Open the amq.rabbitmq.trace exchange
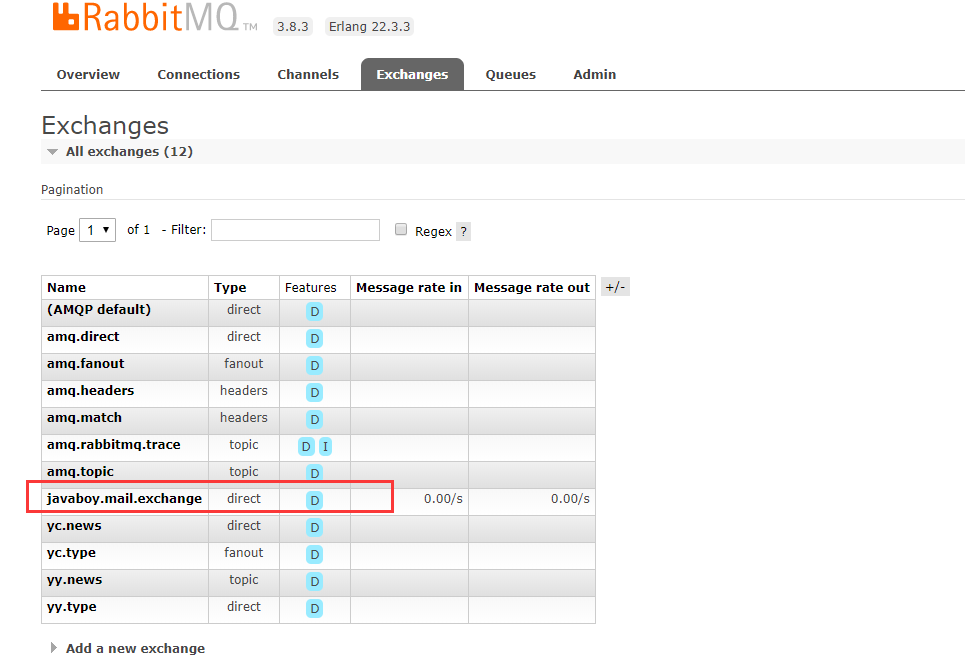 [114, 445]
